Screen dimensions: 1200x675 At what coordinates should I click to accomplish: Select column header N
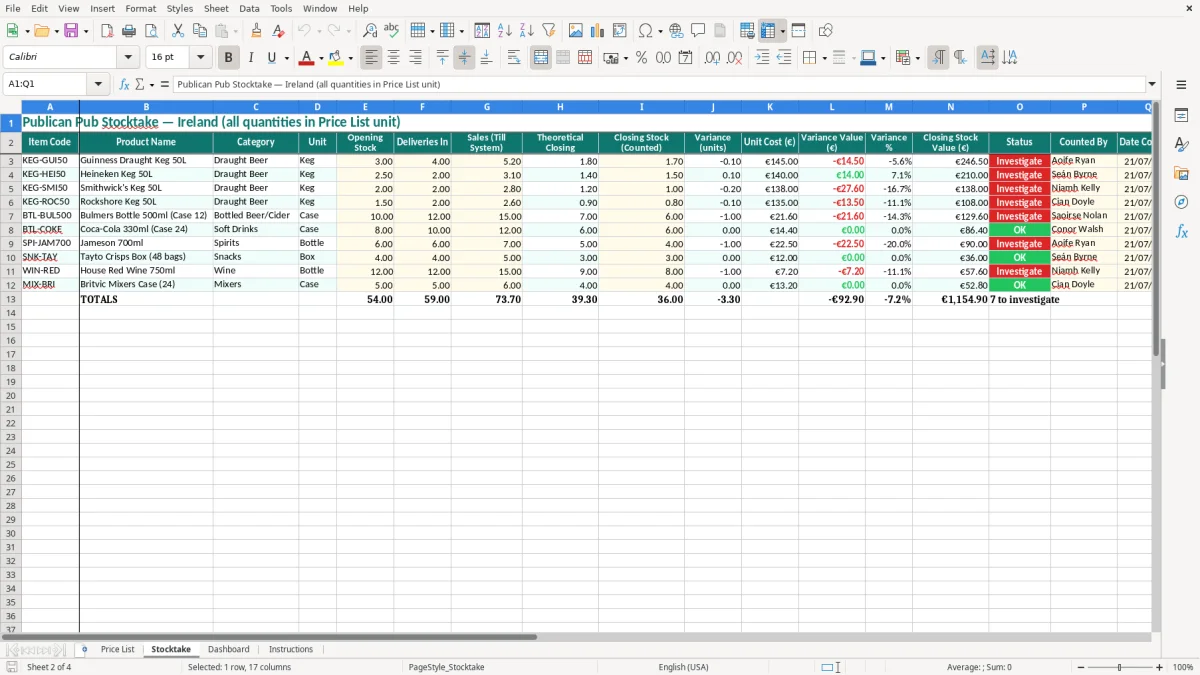(x=950, y=106)
